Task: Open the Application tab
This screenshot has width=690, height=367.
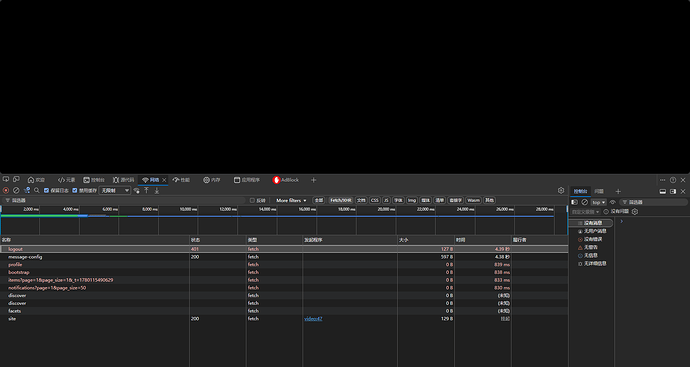Action: pos(246,180)
